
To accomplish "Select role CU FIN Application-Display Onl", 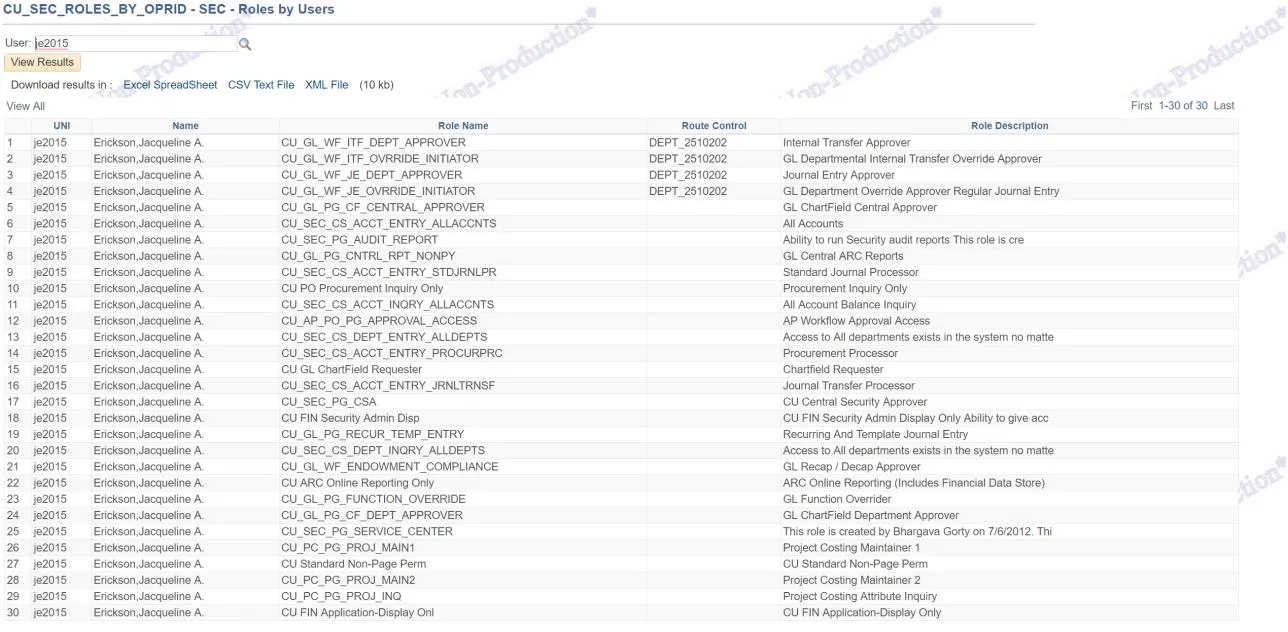I will [358, 612].
